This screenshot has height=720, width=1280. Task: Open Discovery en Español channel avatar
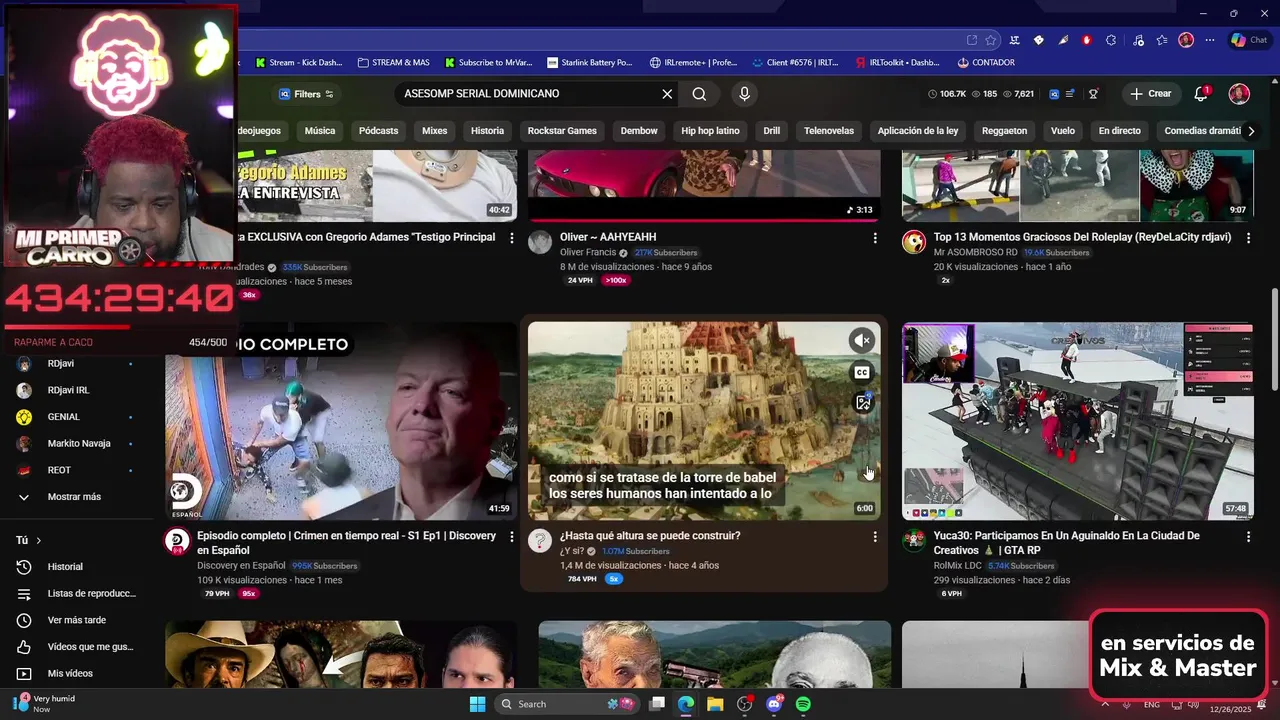pyautogui.click(x=177, y=542)
